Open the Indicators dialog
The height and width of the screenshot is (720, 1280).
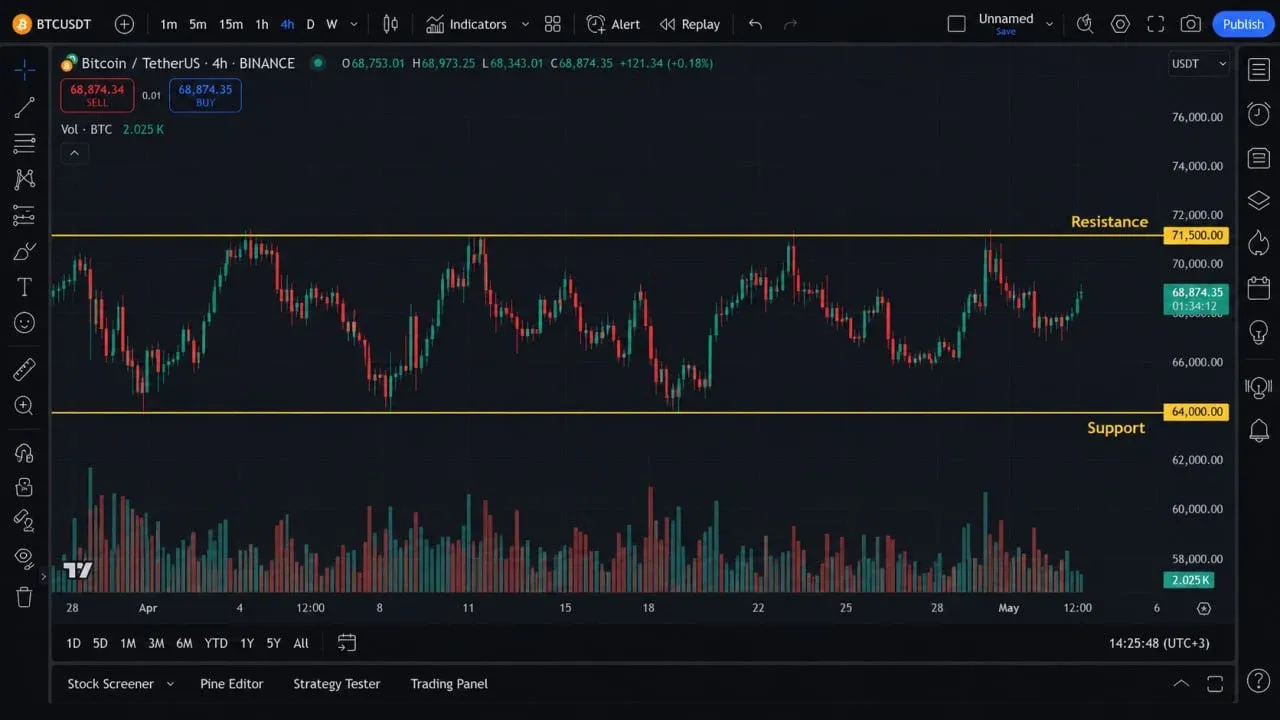[x=466, y=24]
